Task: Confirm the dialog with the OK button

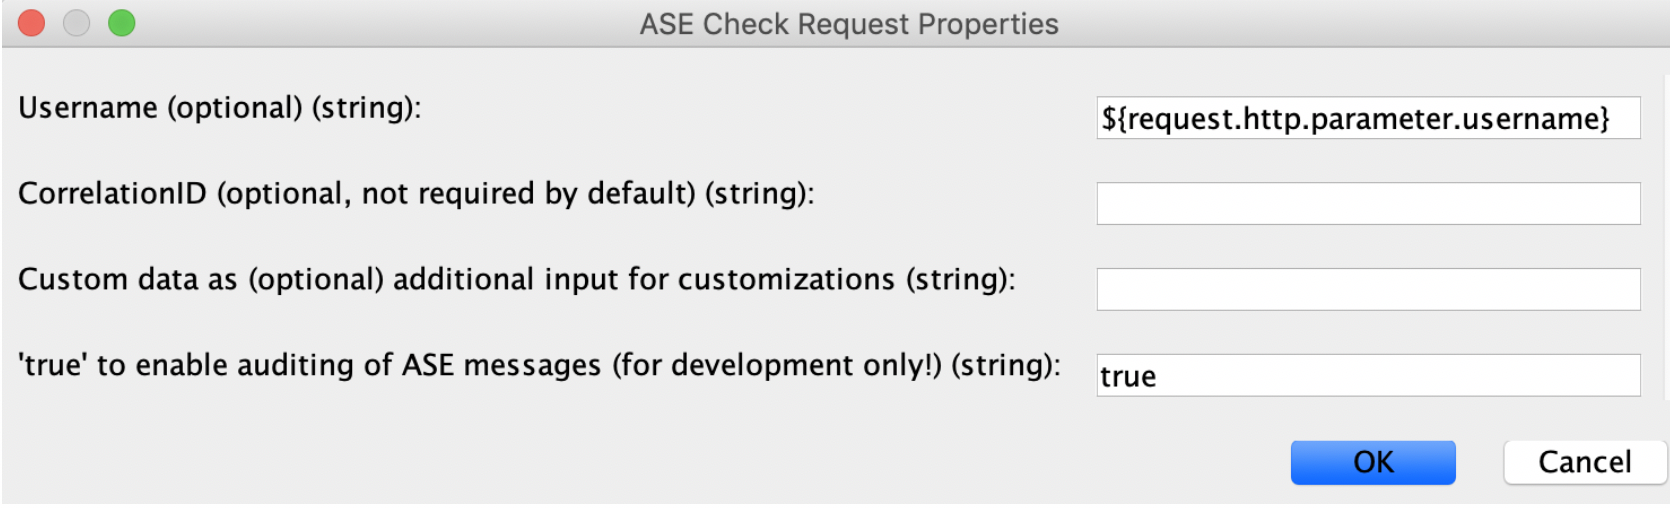Action: point(1372,462)
